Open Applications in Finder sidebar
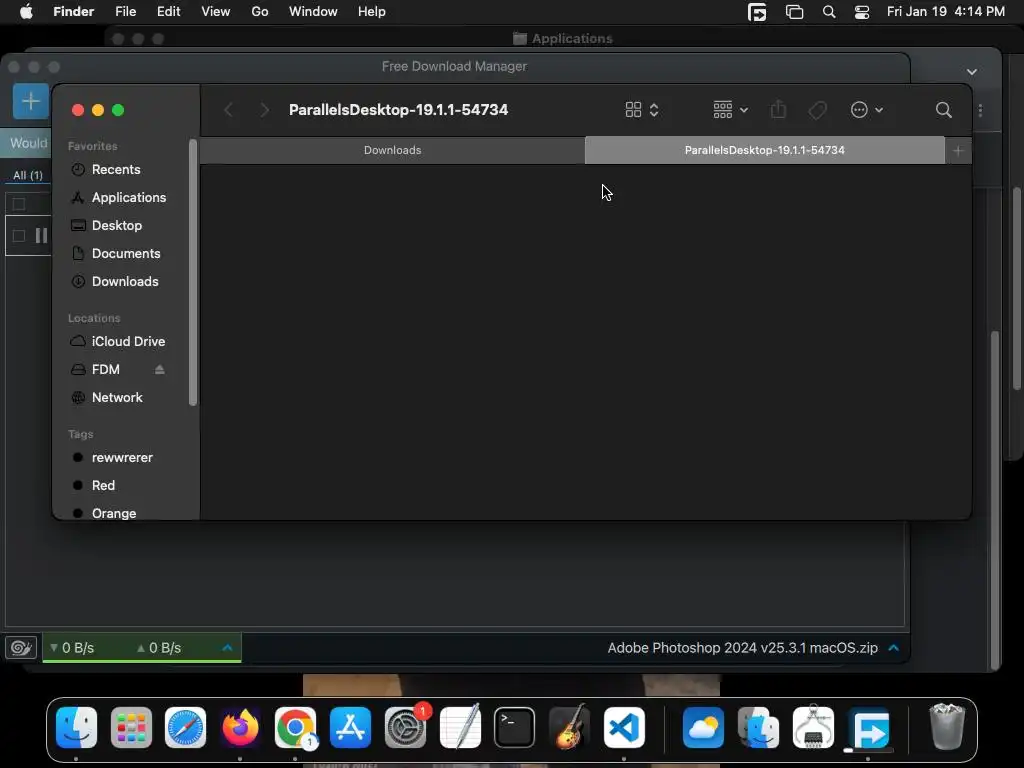 129,198
